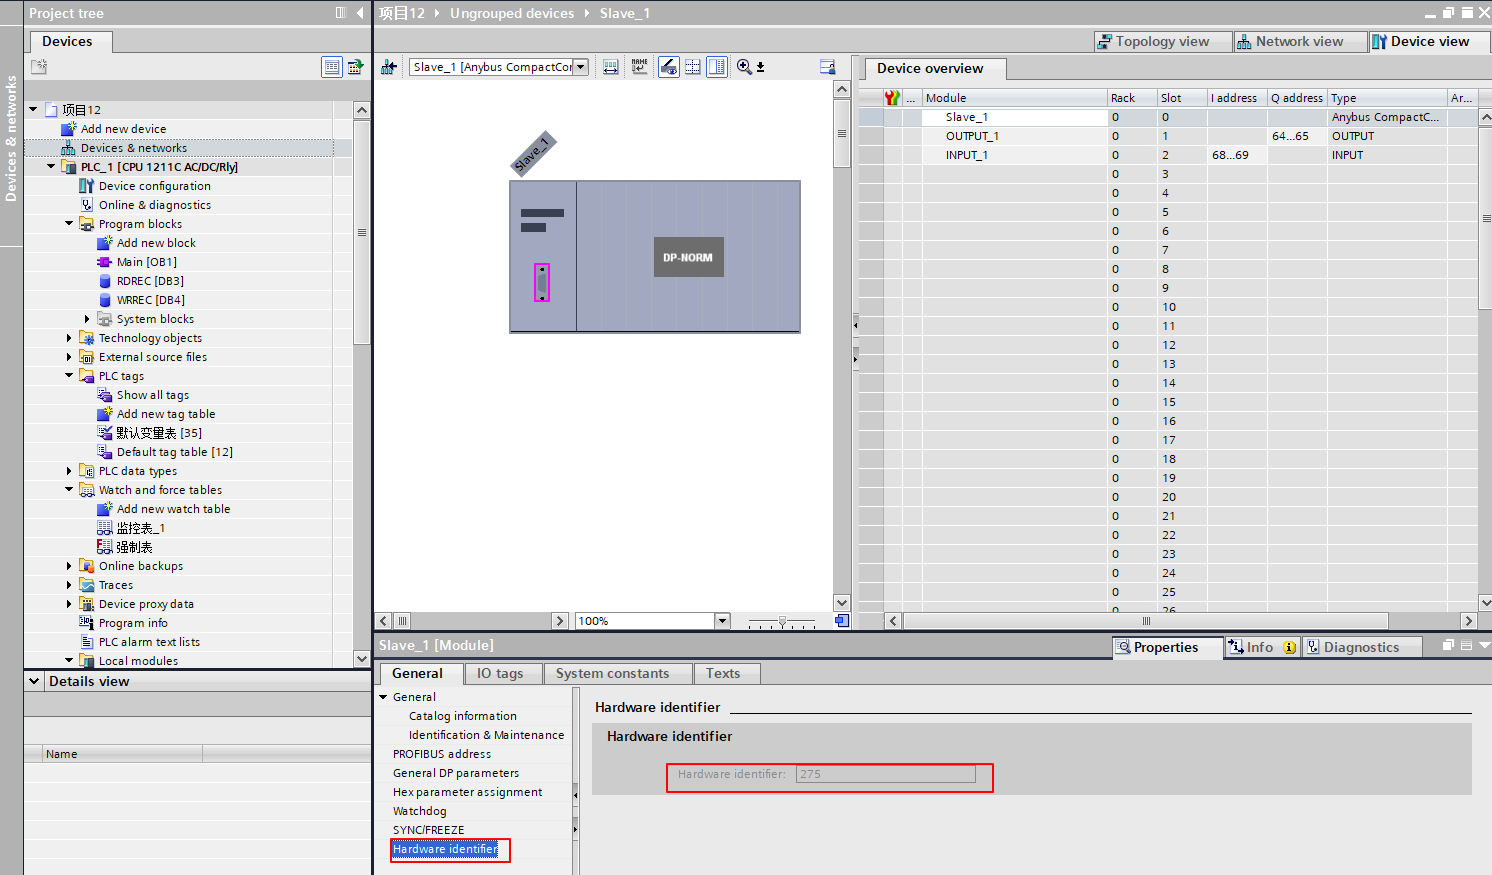Open the Slave_1 device selector dropdown
The height and width of the screenshot is (875, 1492).
click(580, 67)
